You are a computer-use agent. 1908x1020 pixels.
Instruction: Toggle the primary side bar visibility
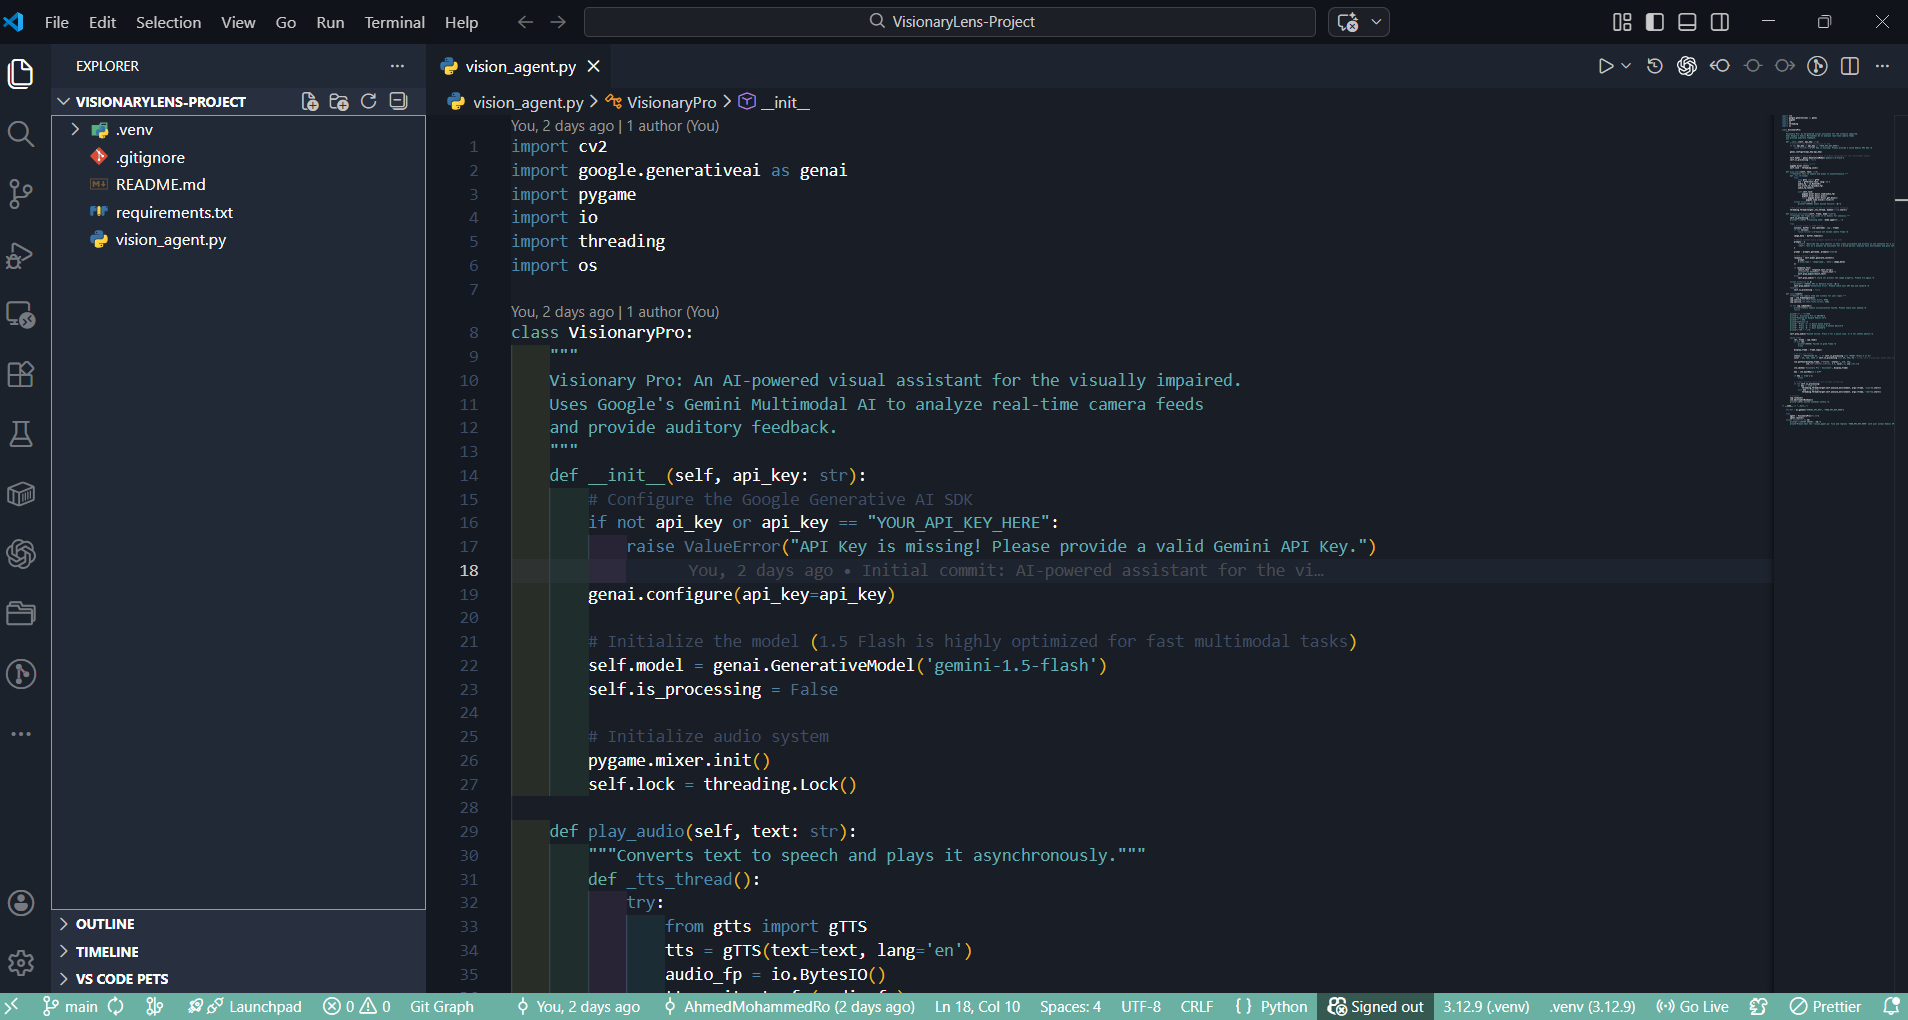1655,22
